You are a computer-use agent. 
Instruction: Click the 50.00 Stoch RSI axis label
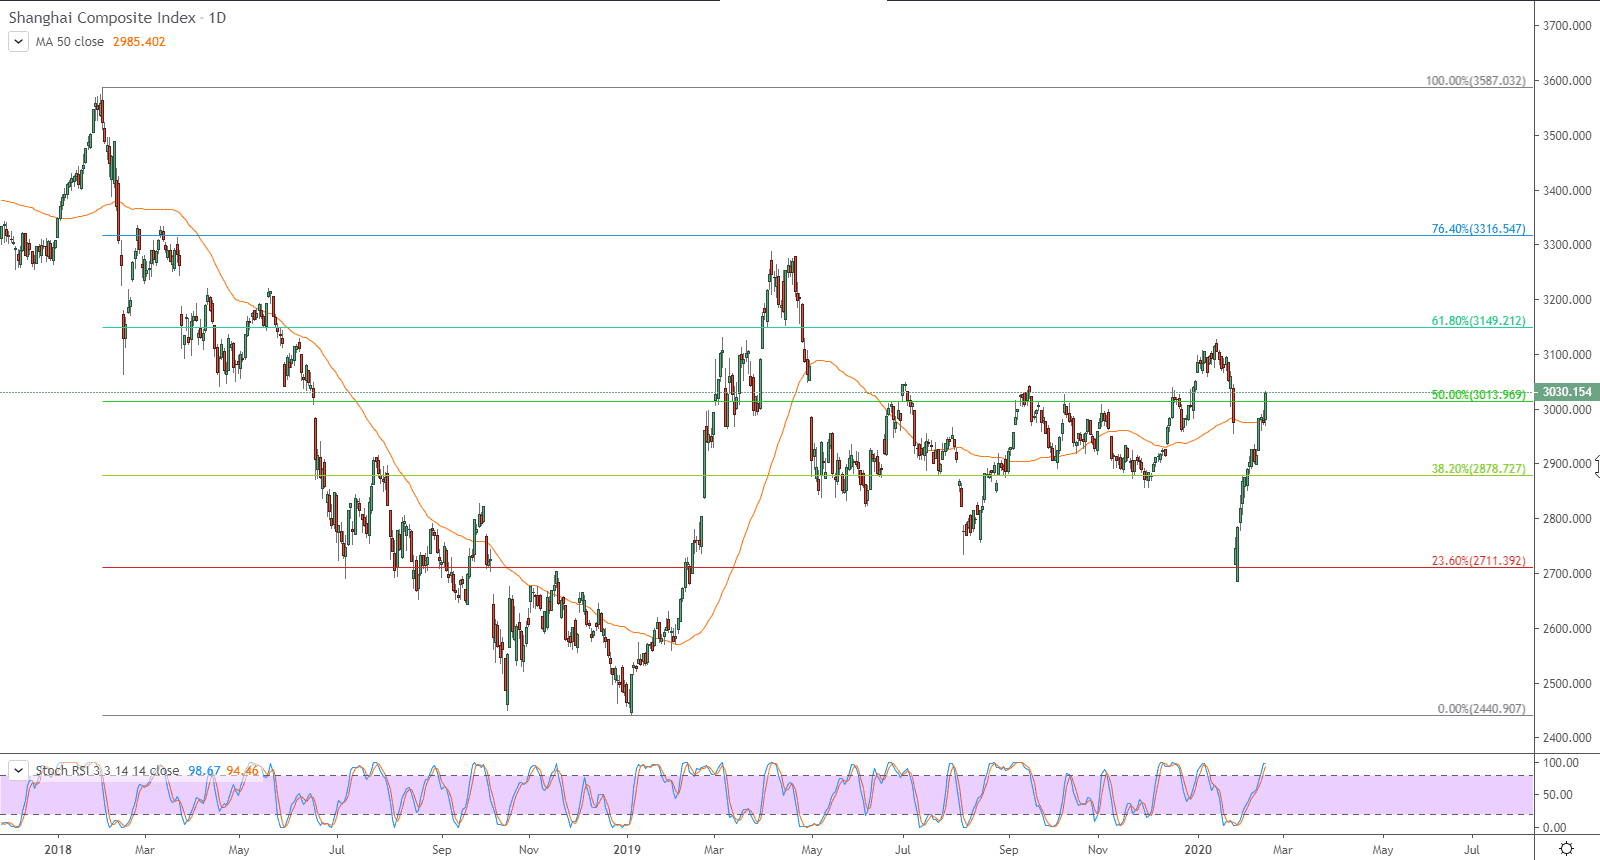coord(1558,795)
